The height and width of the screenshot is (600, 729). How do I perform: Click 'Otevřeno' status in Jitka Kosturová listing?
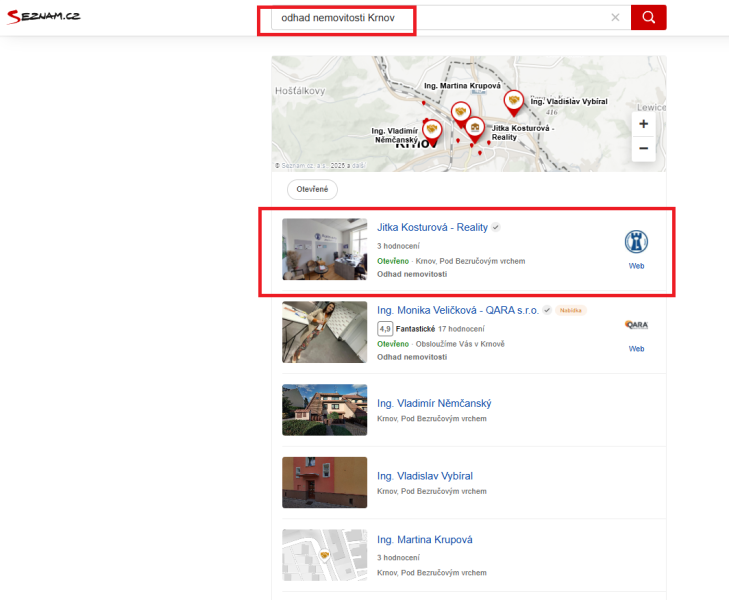click(393, 261)
